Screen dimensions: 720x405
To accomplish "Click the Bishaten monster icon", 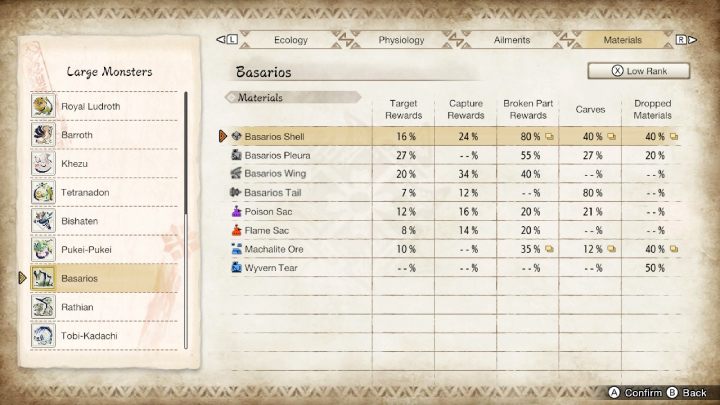I will tap(44, 220).
